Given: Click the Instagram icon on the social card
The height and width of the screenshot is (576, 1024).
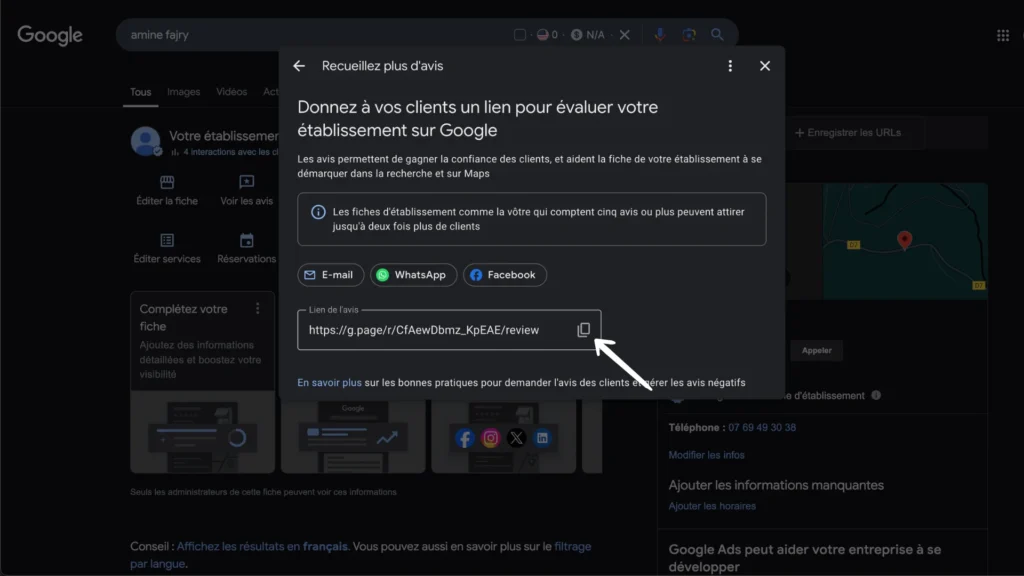Looking at the screenshot, I should tap(490, 438).
